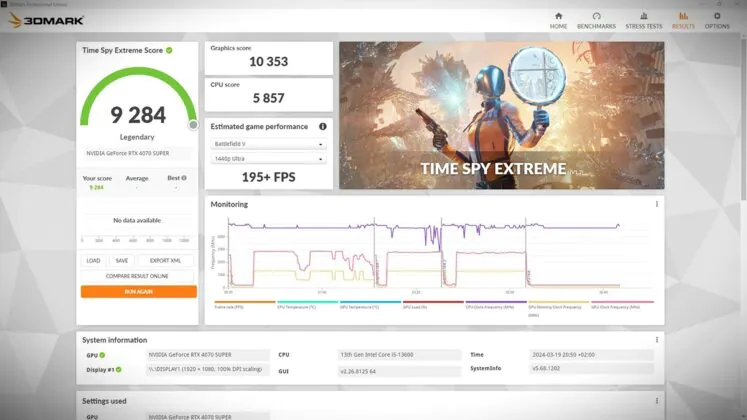Toggle the CPU Clock Frequency legend swatch
Screen dimensions: 747x420
pyautogui.click(x=496, y=302)
